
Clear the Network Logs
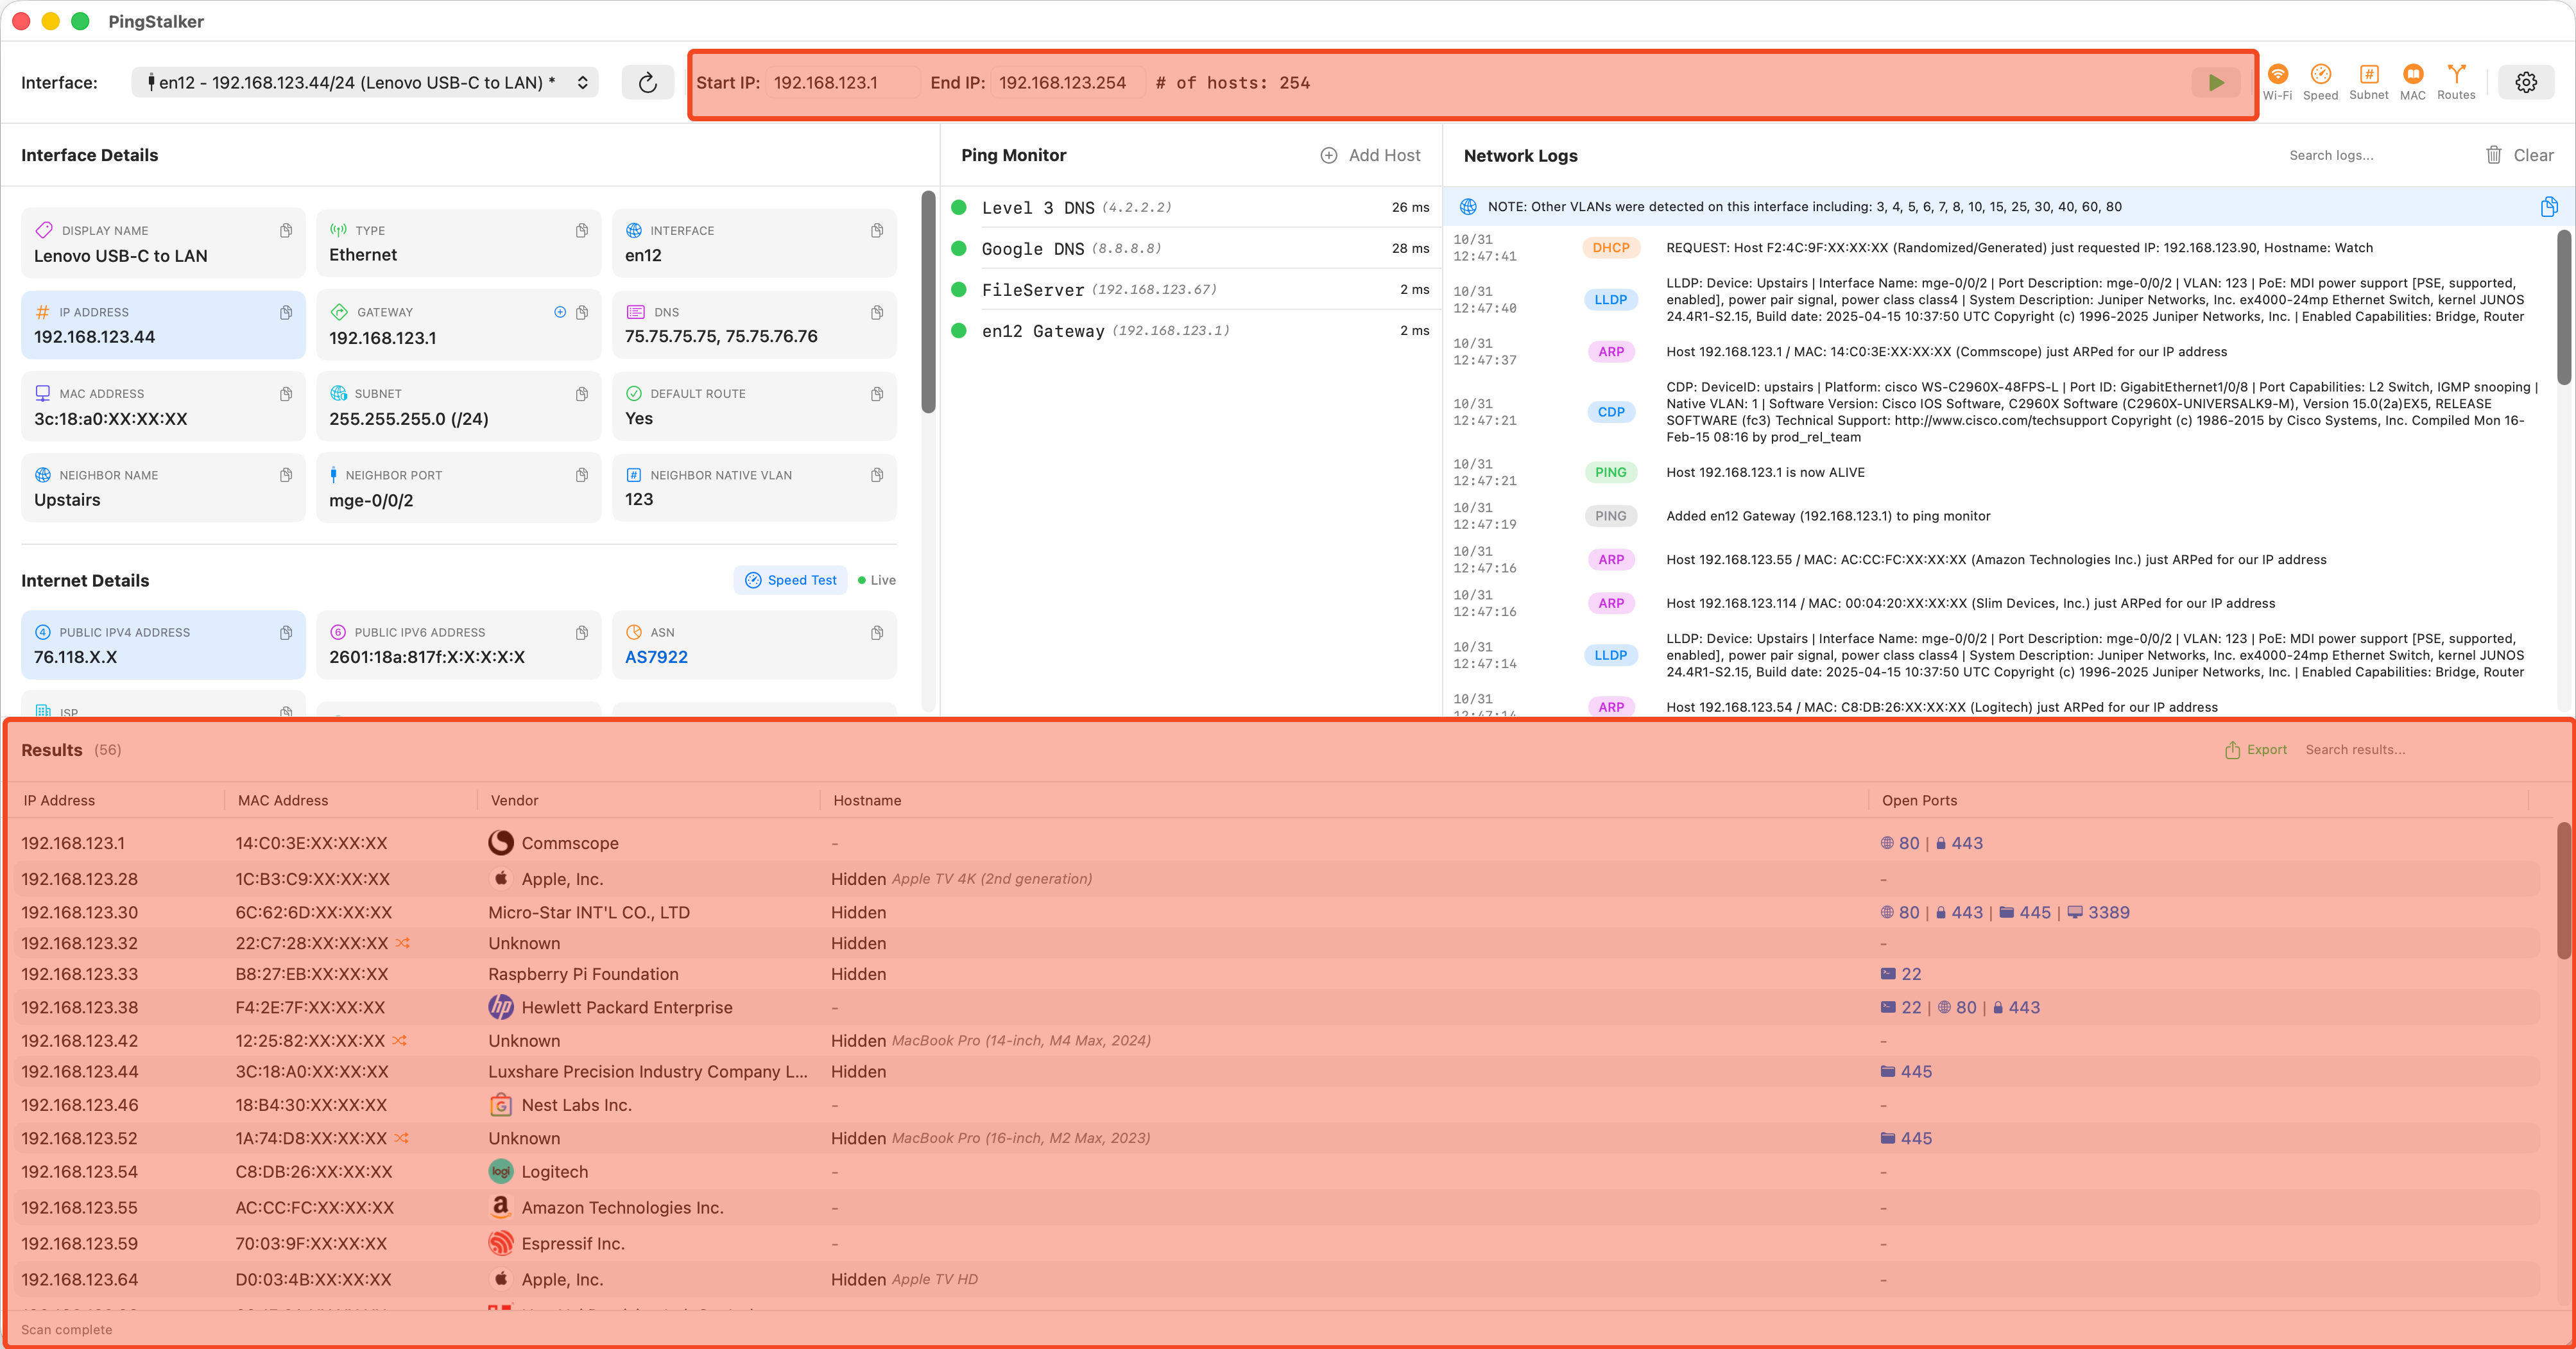tap(2519, 155)
